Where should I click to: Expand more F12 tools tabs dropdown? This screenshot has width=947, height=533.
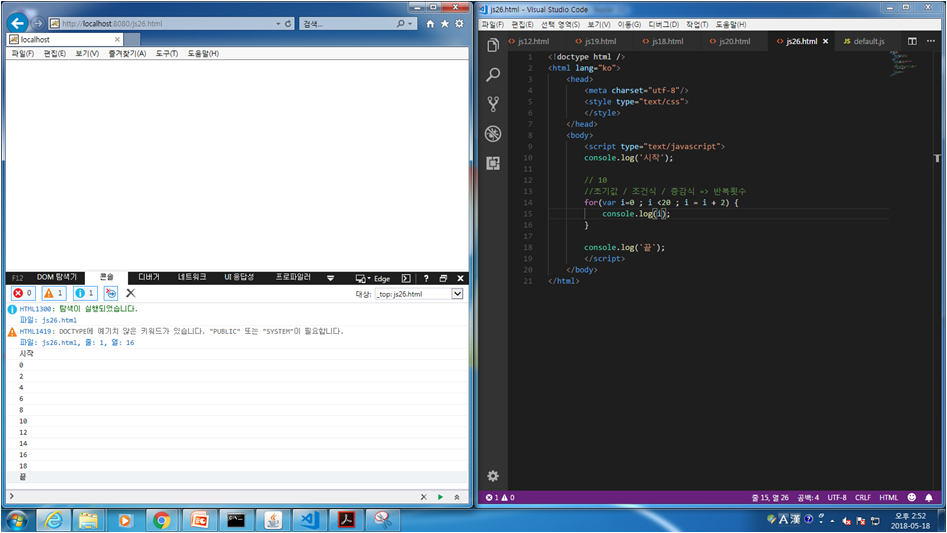[x=330, y=278]
